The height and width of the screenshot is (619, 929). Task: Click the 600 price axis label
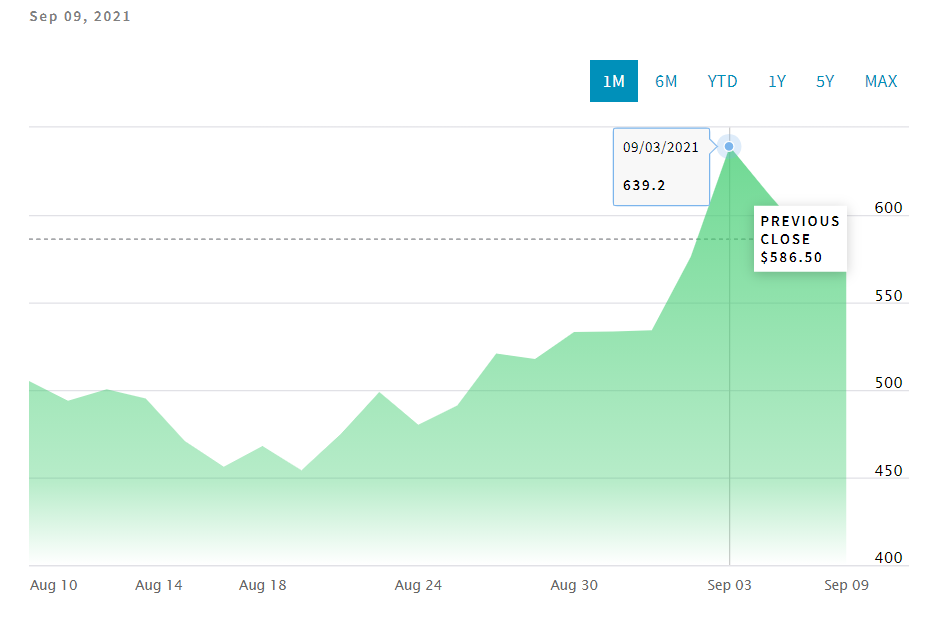[888, 208]
